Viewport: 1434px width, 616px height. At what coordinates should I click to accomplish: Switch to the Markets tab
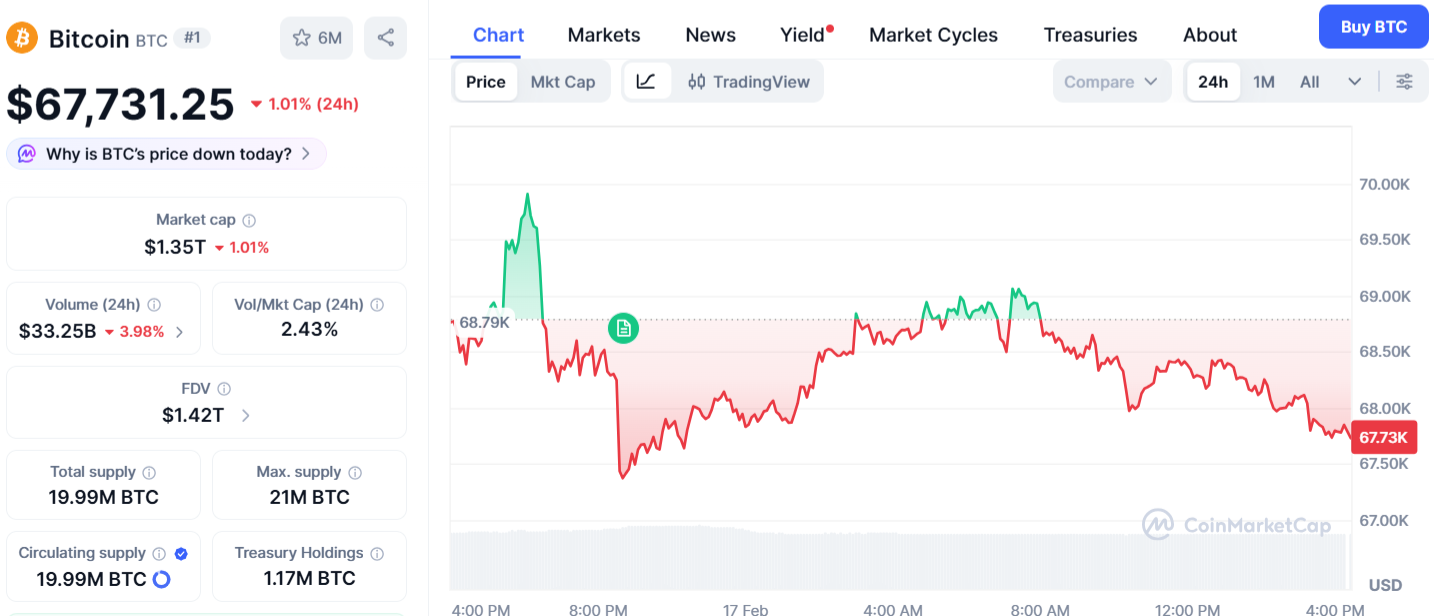point(603,34)
